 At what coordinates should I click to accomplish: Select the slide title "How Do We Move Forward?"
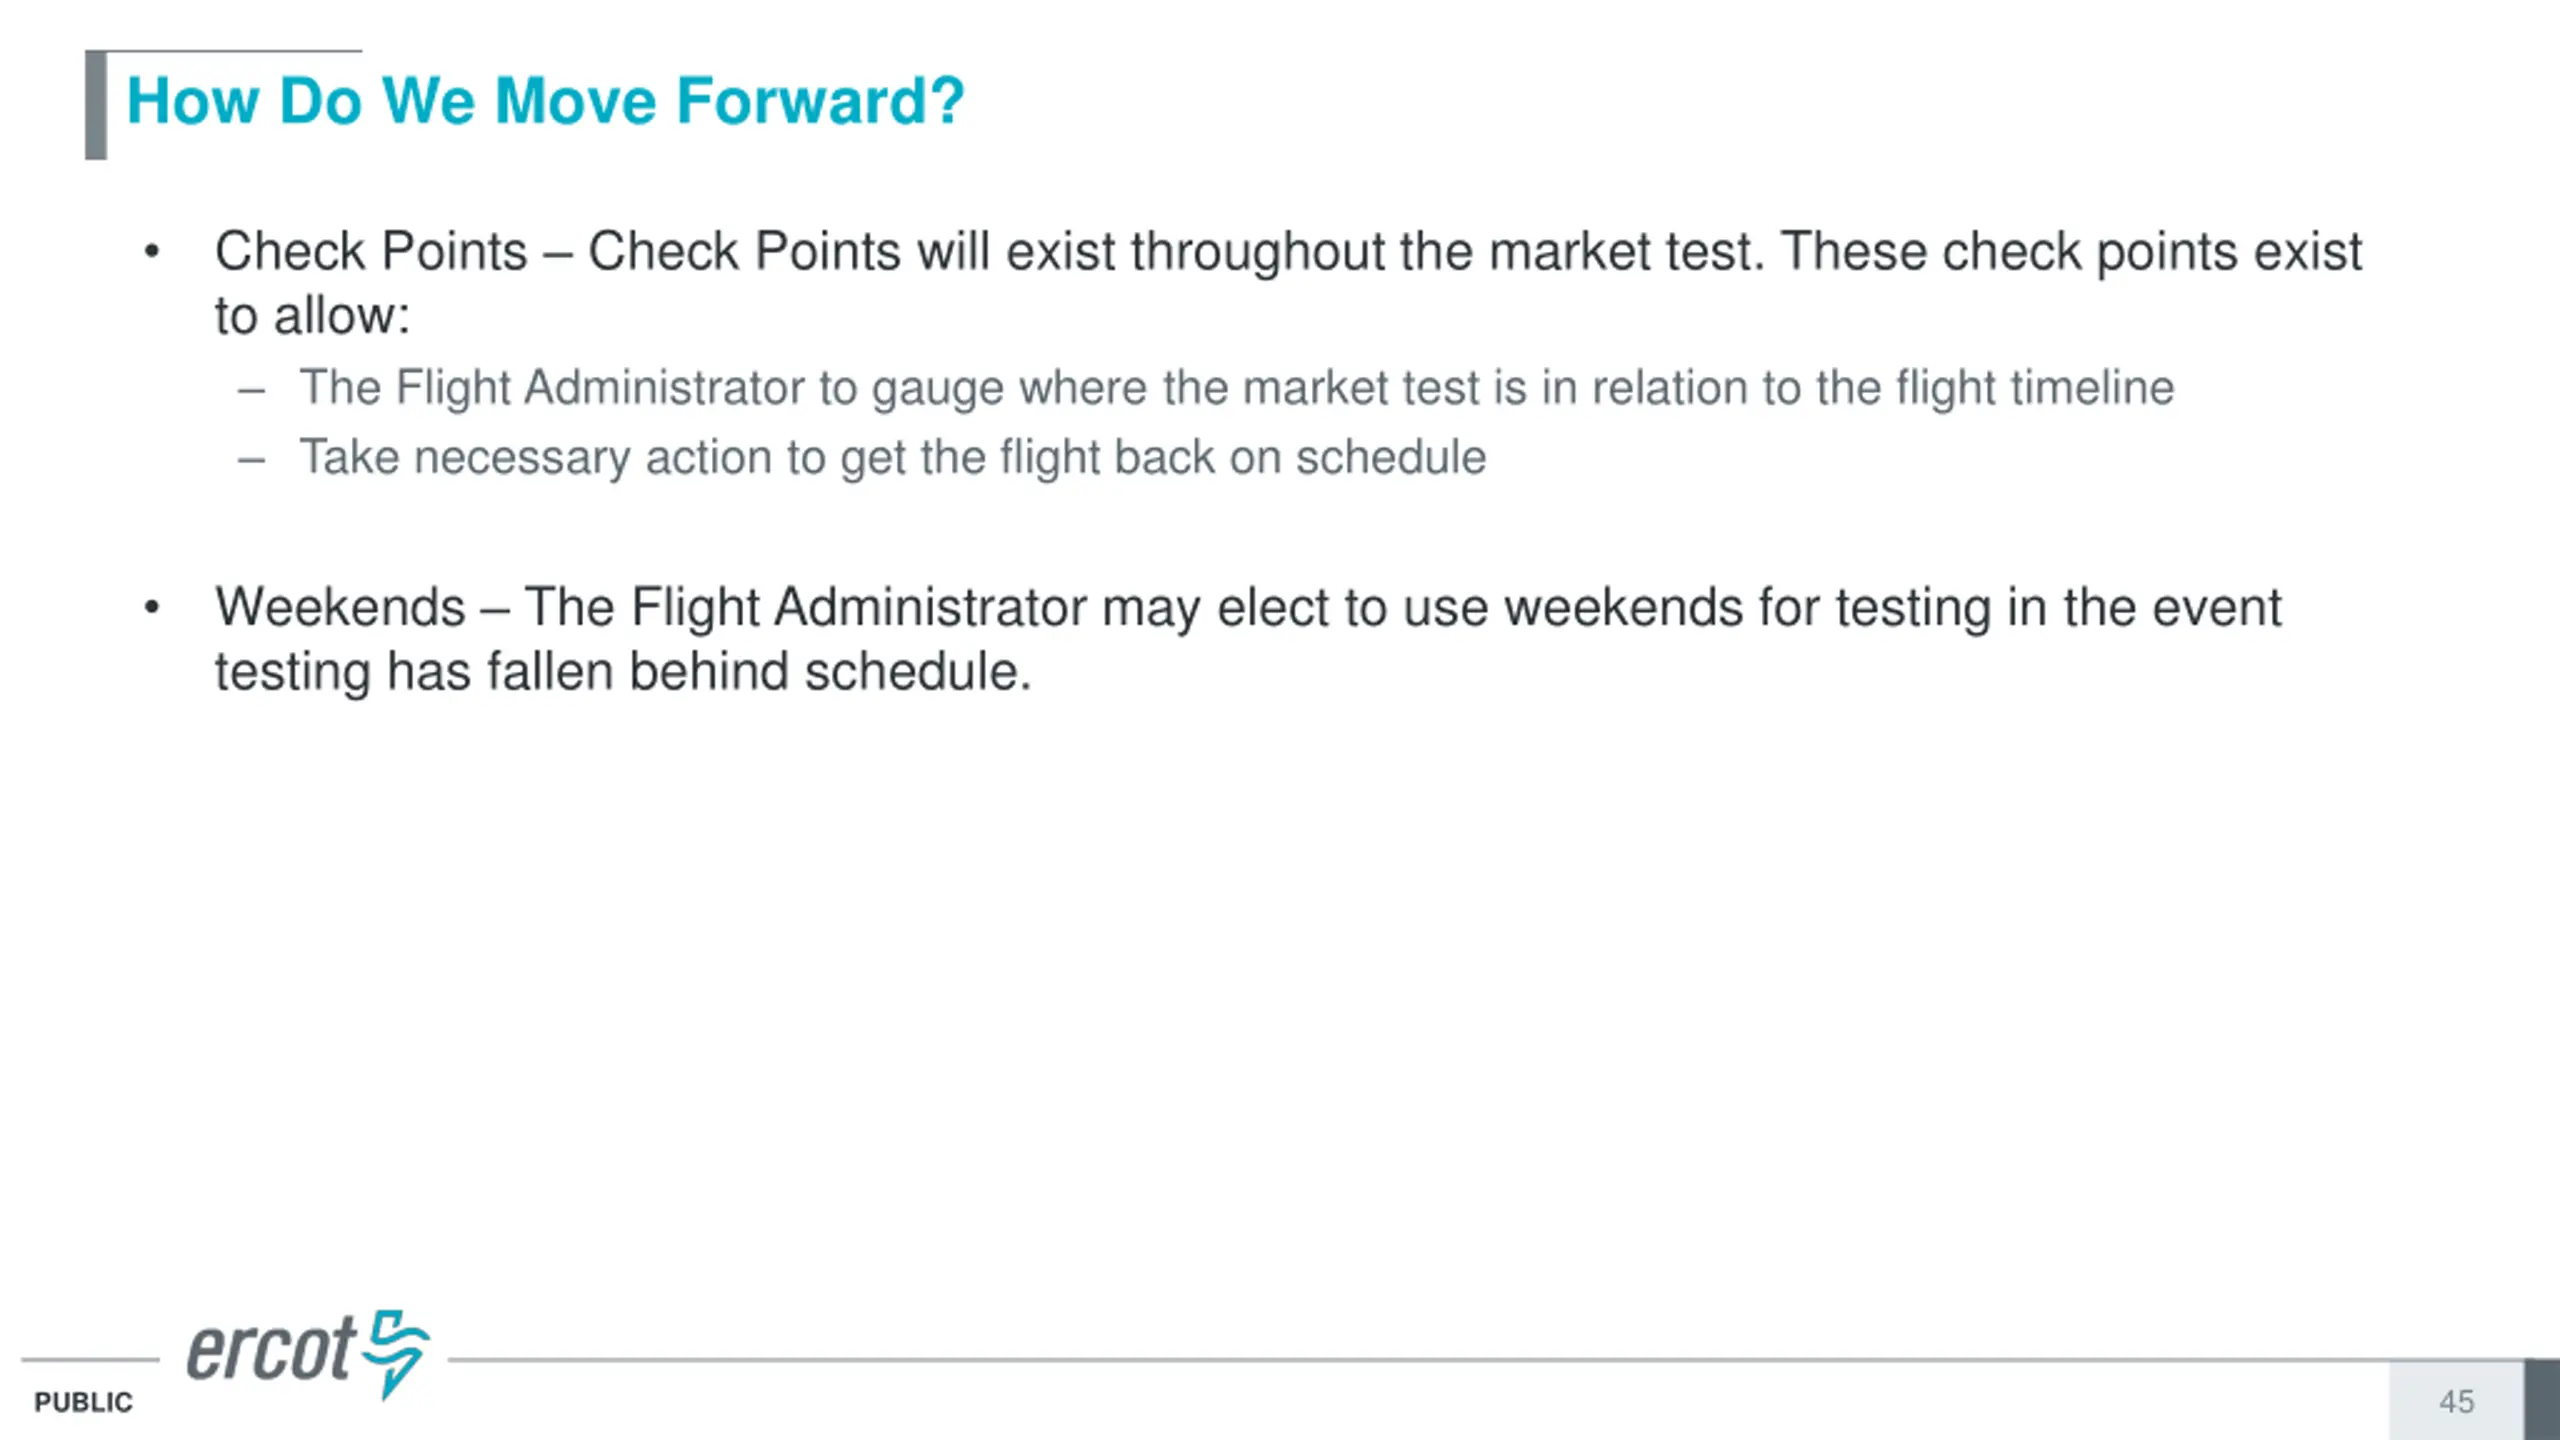point(545,101)
